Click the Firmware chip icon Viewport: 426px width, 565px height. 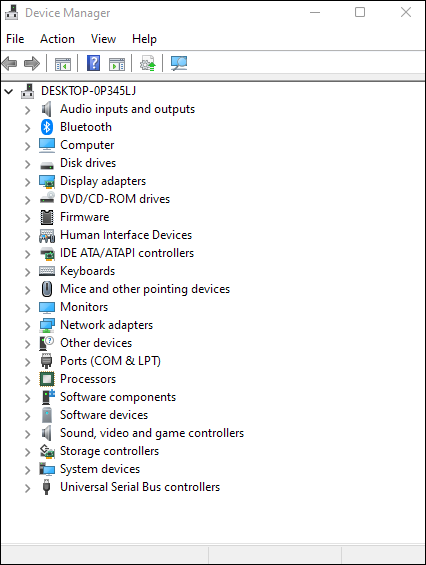pos(47,217)
